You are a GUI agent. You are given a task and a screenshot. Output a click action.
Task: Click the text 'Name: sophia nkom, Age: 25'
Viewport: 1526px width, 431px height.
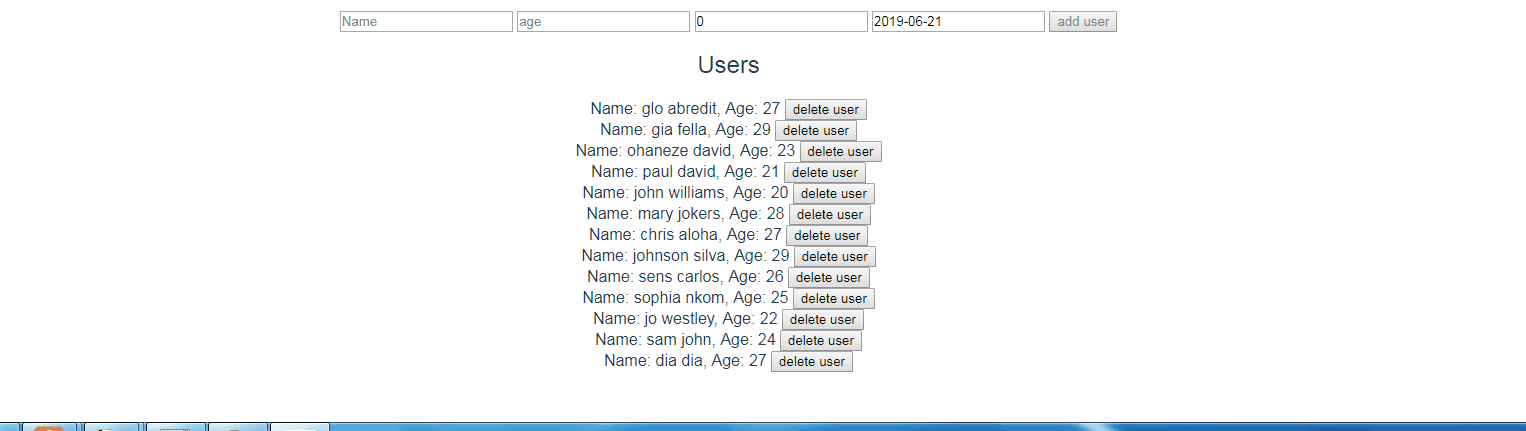click(686, 298)
